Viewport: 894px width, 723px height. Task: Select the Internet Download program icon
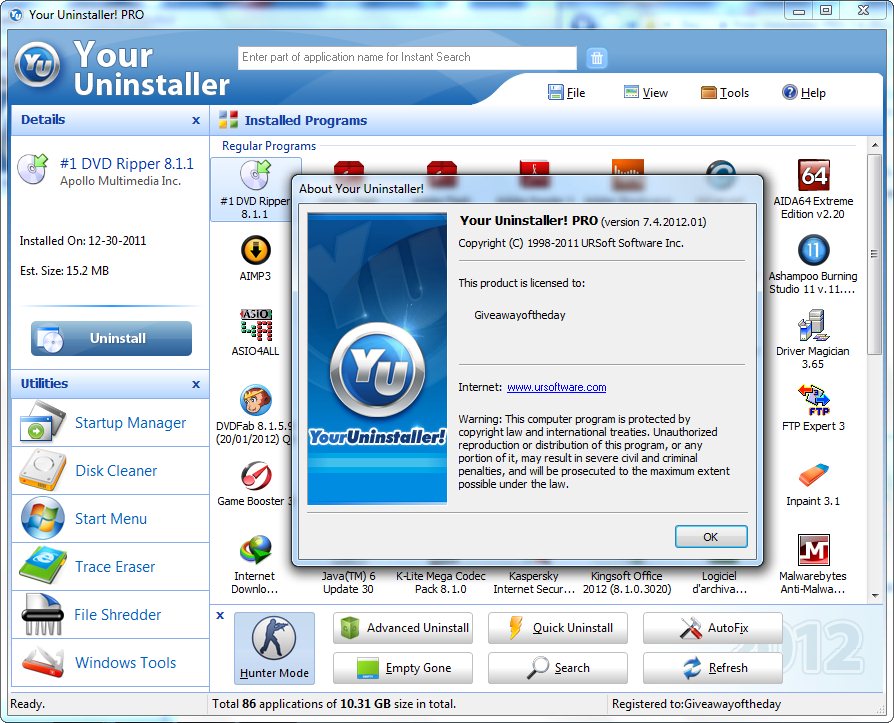point(255,550)
